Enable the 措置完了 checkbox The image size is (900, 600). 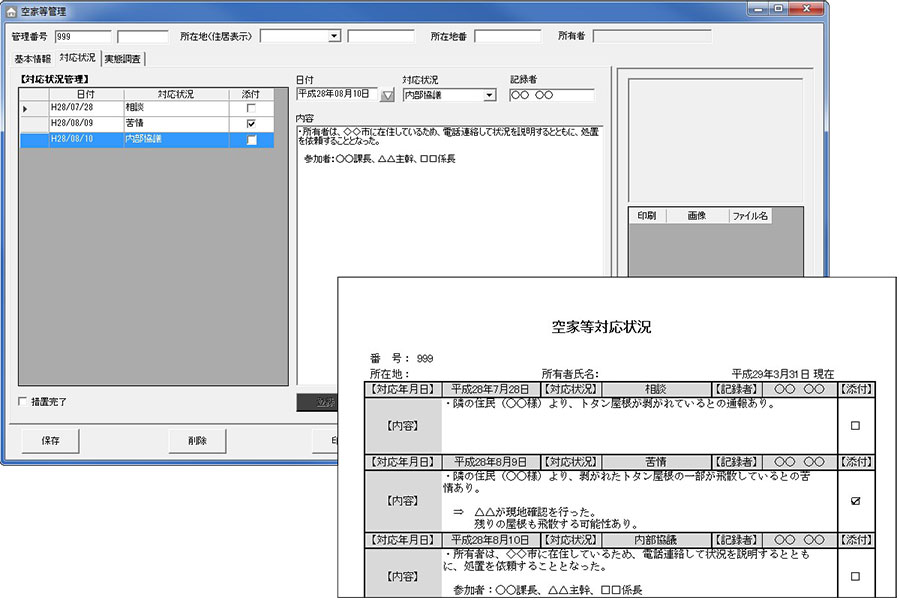click(x=24, y=402)
